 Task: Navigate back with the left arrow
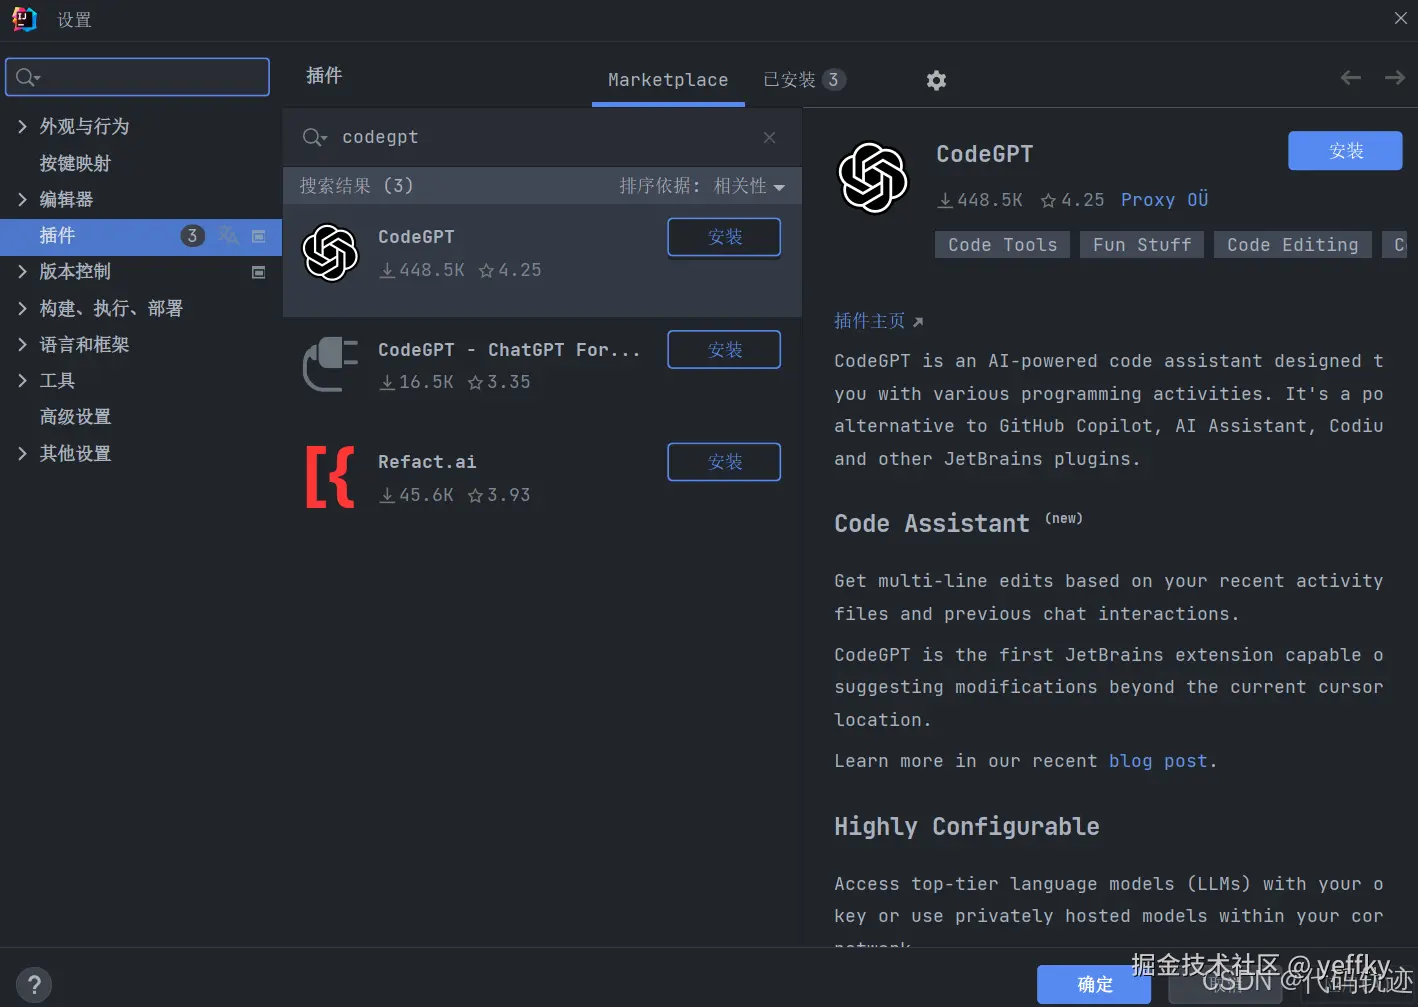(1351, 78)
